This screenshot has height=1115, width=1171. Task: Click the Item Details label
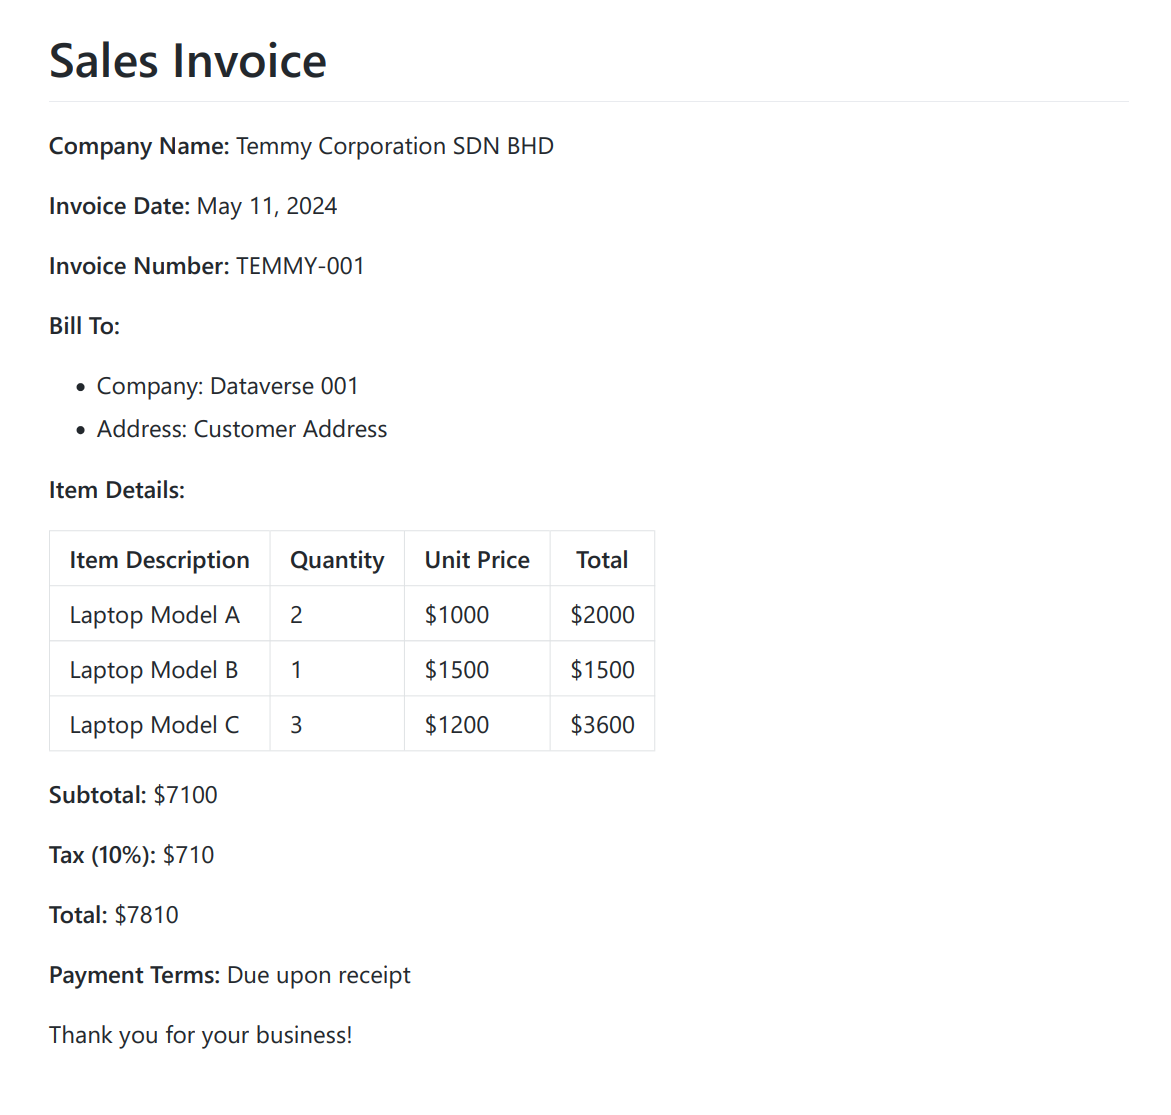[x=117, y=490]
